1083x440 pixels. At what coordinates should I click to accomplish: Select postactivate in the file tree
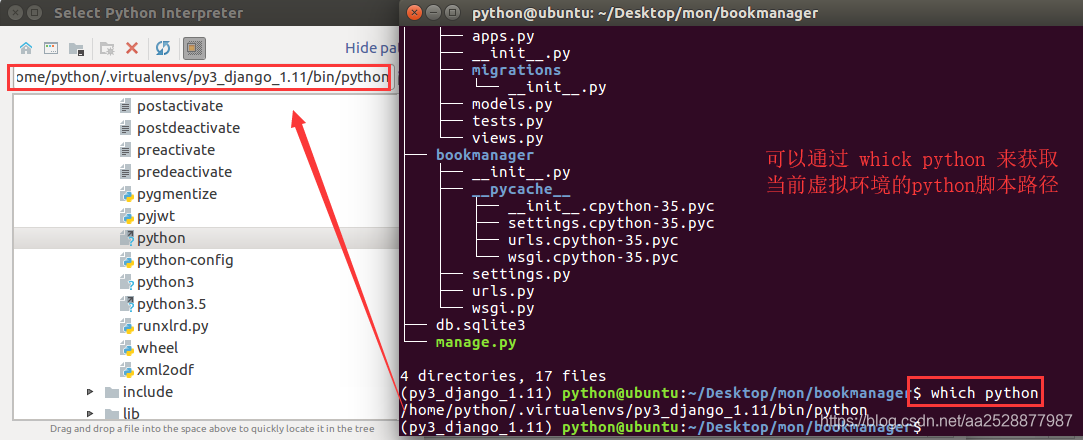[180, 106]
